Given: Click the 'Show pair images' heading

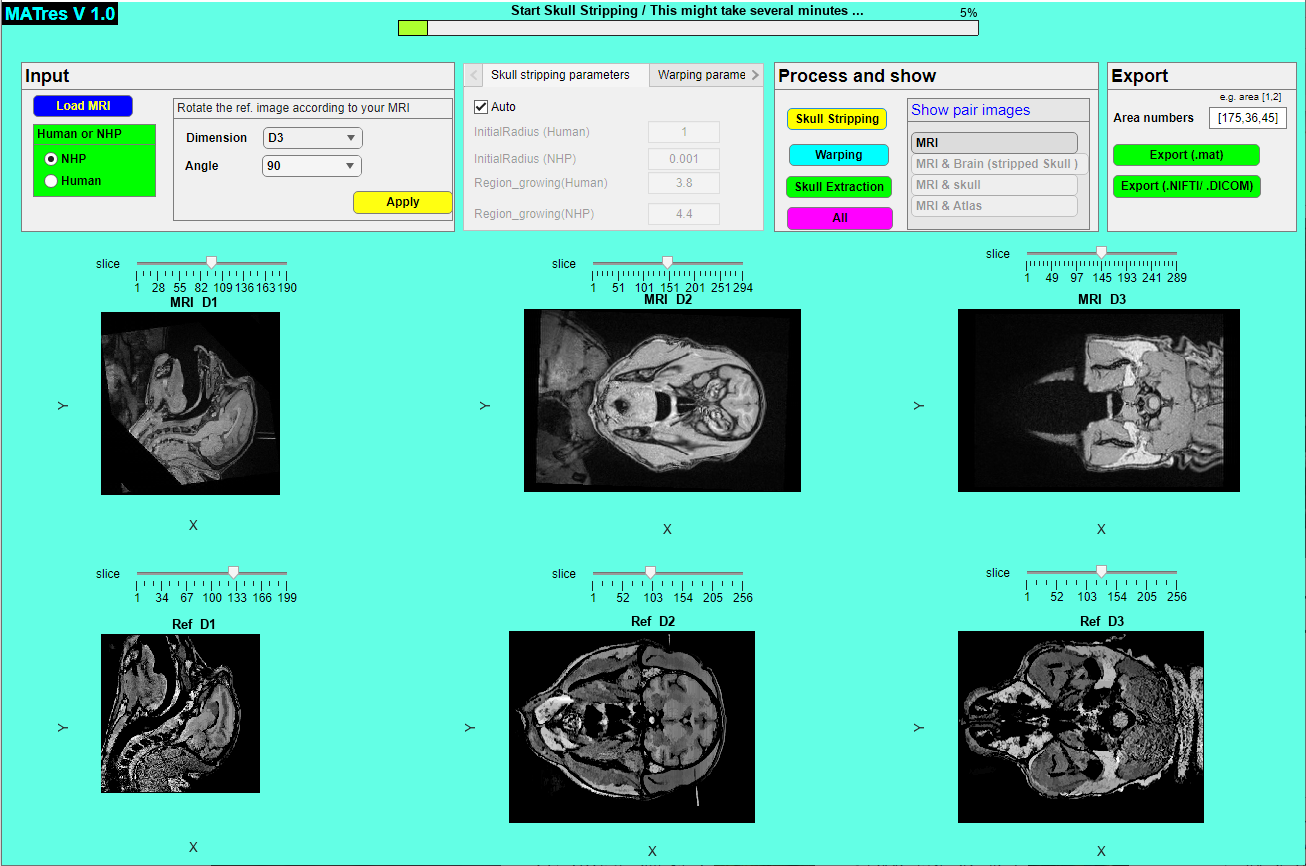Looking at the screenshot, I should tap(970, 110).
